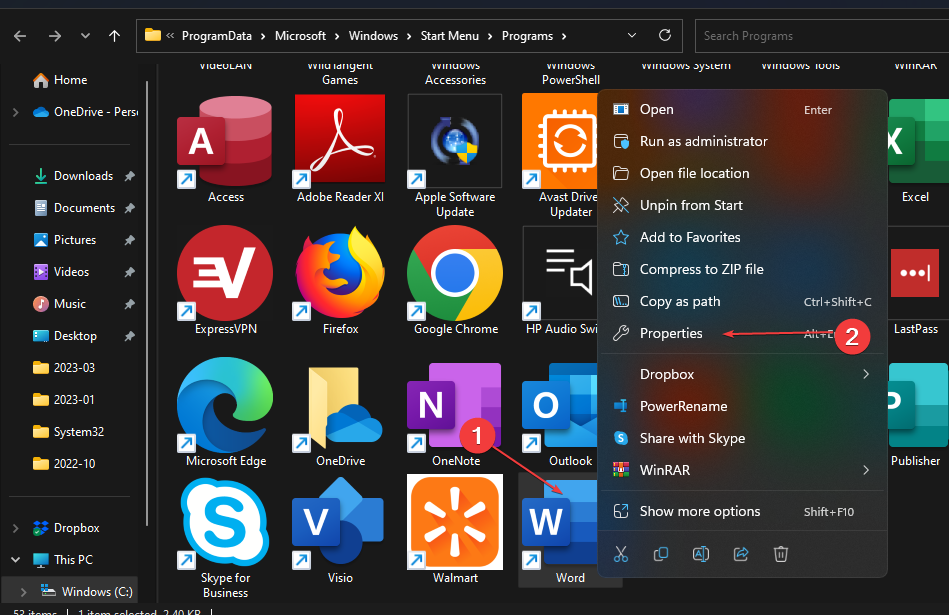Click the HP Audio Switch icon
Viewport: 949px width, 615px height.
pos(560,272)
